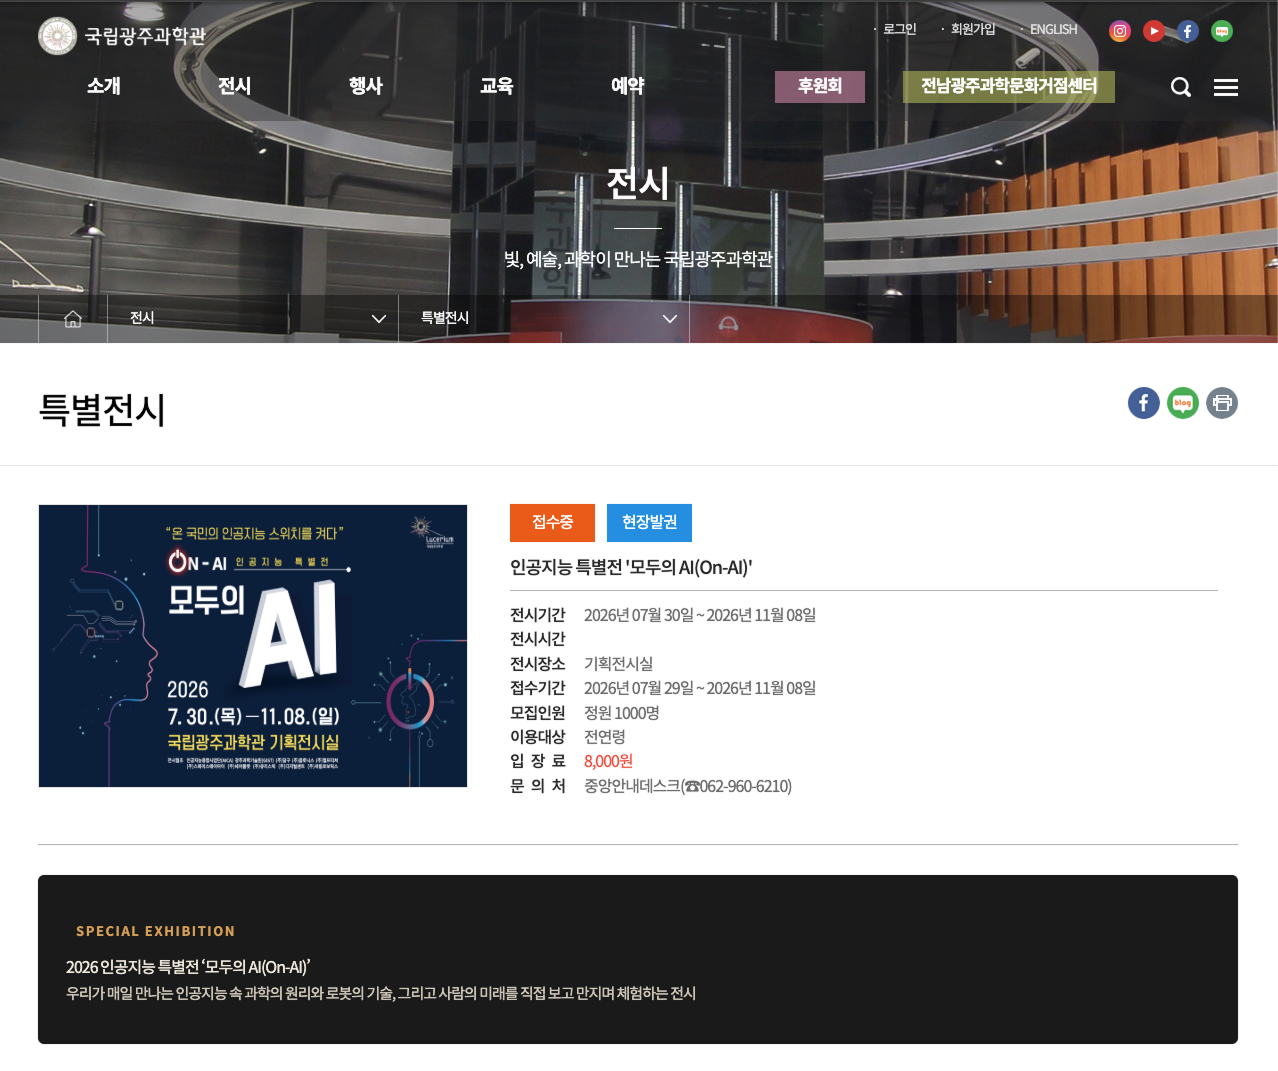View the 모두의 AI exhibition poster image
Viewport: 1278px width, 1071px height.
coord(253,646)
